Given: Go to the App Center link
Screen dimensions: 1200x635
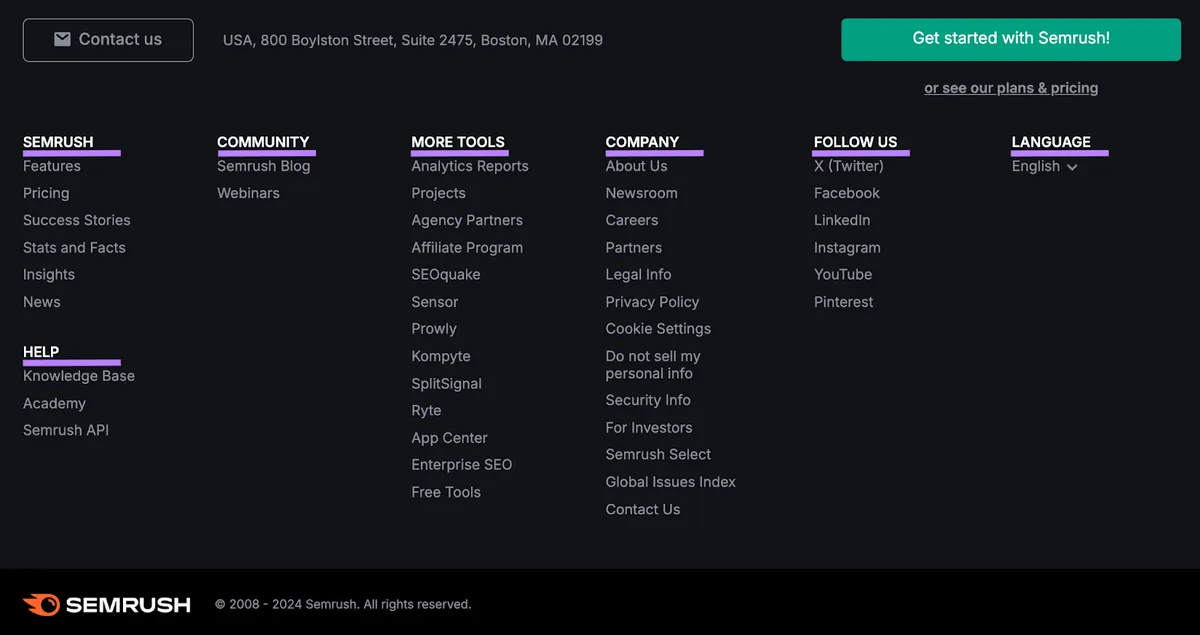Looking at the screenshot, I should (449, 438).
